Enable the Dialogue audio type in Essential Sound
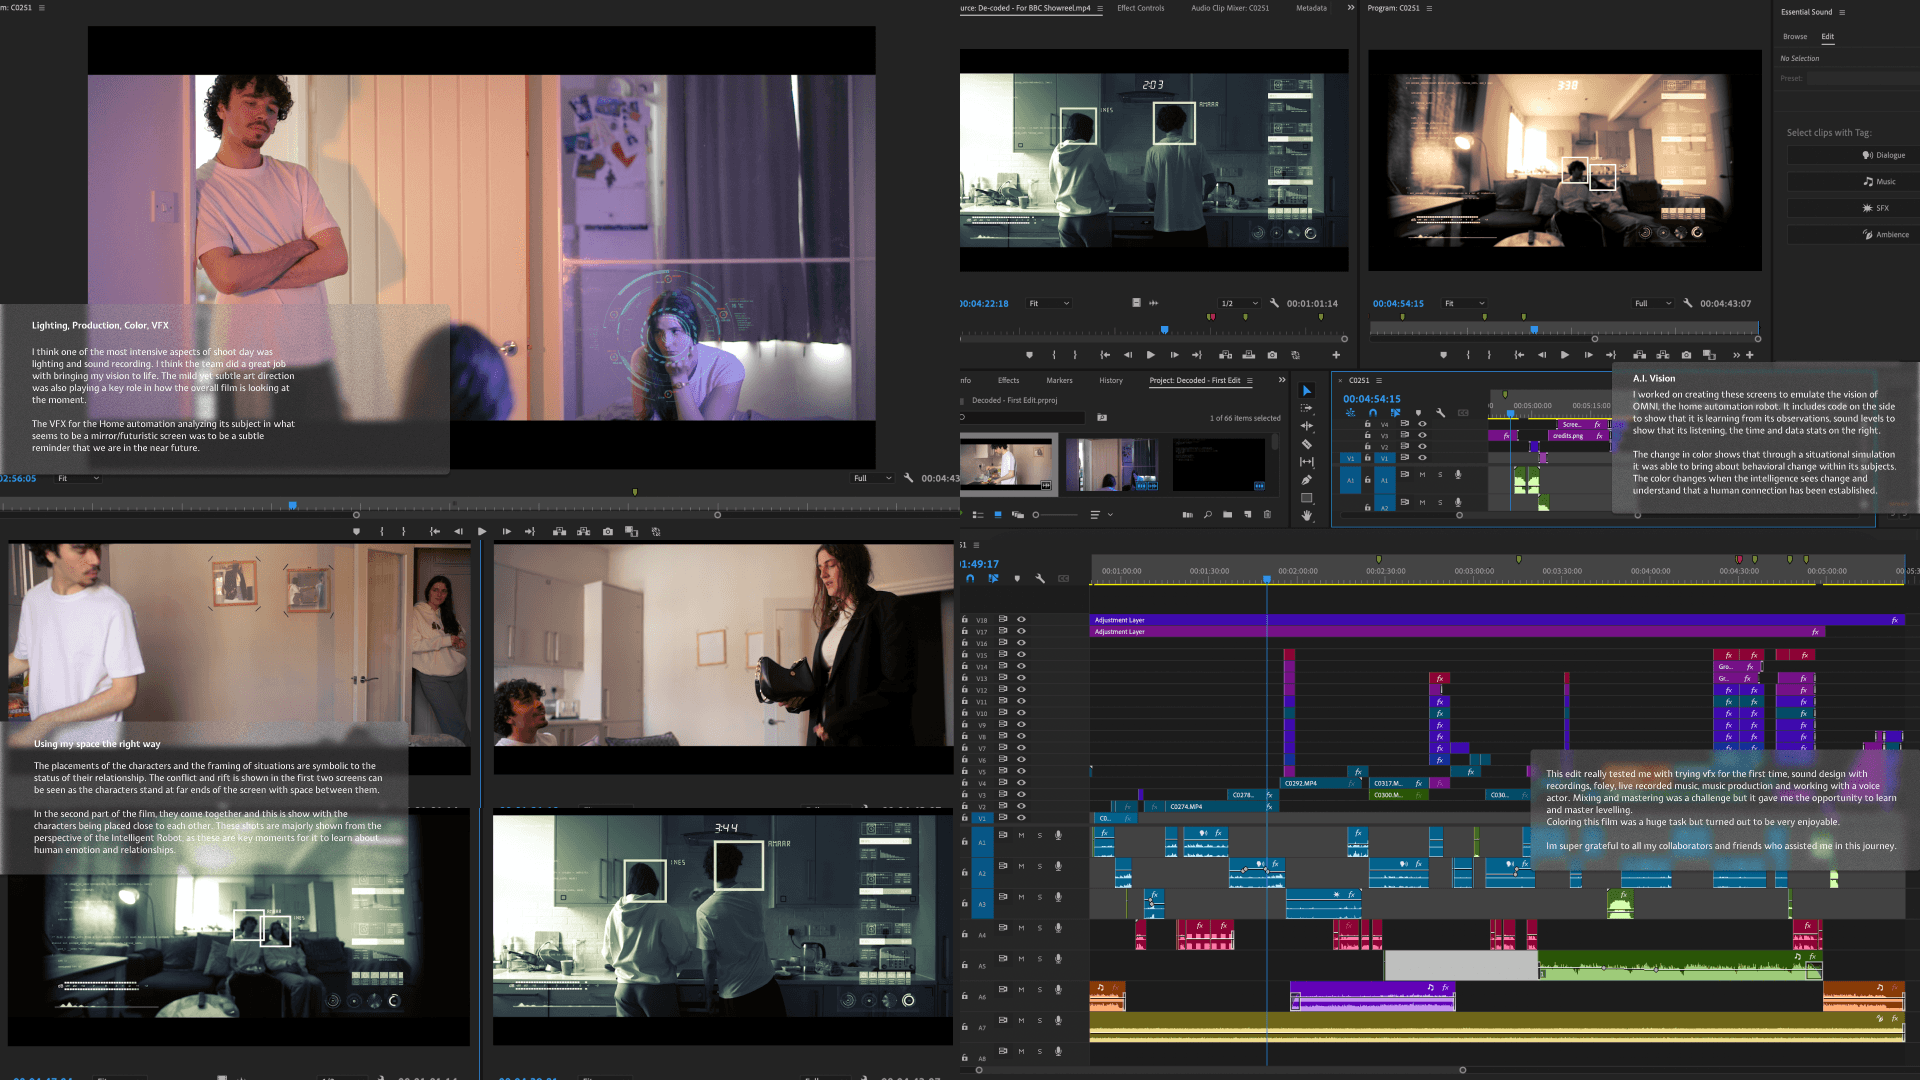The width and height of the screenshot is (1920, 1080). tap(1883, 155)
